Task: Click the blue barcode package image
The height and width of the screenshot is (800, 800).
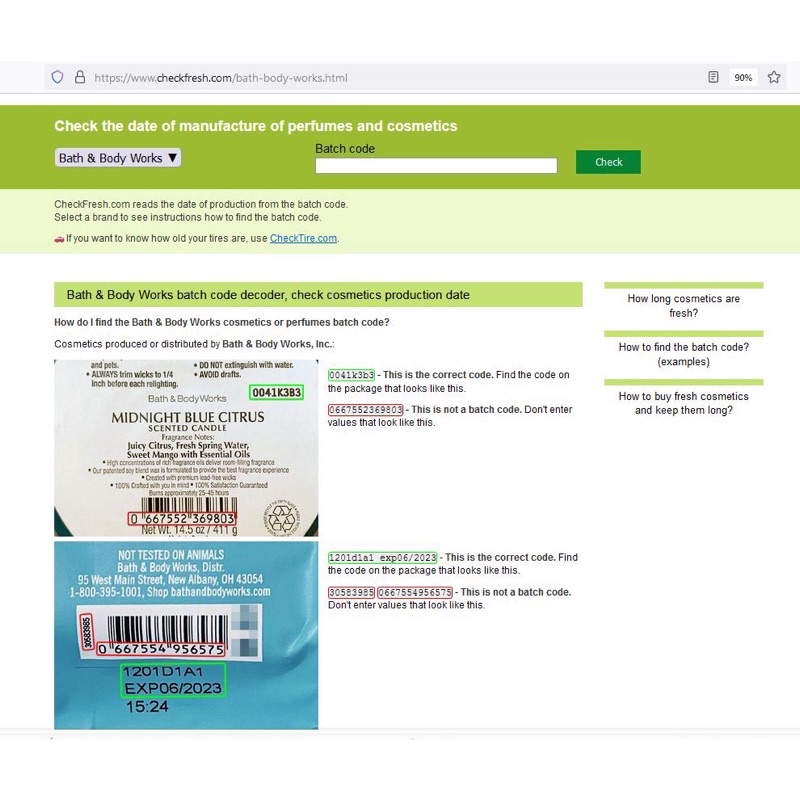Action: pyautogui.click(x=186, y=635)
